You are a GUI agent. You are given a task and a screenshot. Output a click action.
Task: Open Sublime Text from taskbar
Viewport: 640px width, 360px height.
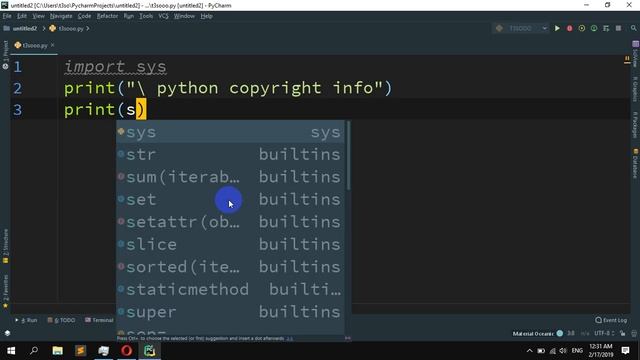click(80, 351)
